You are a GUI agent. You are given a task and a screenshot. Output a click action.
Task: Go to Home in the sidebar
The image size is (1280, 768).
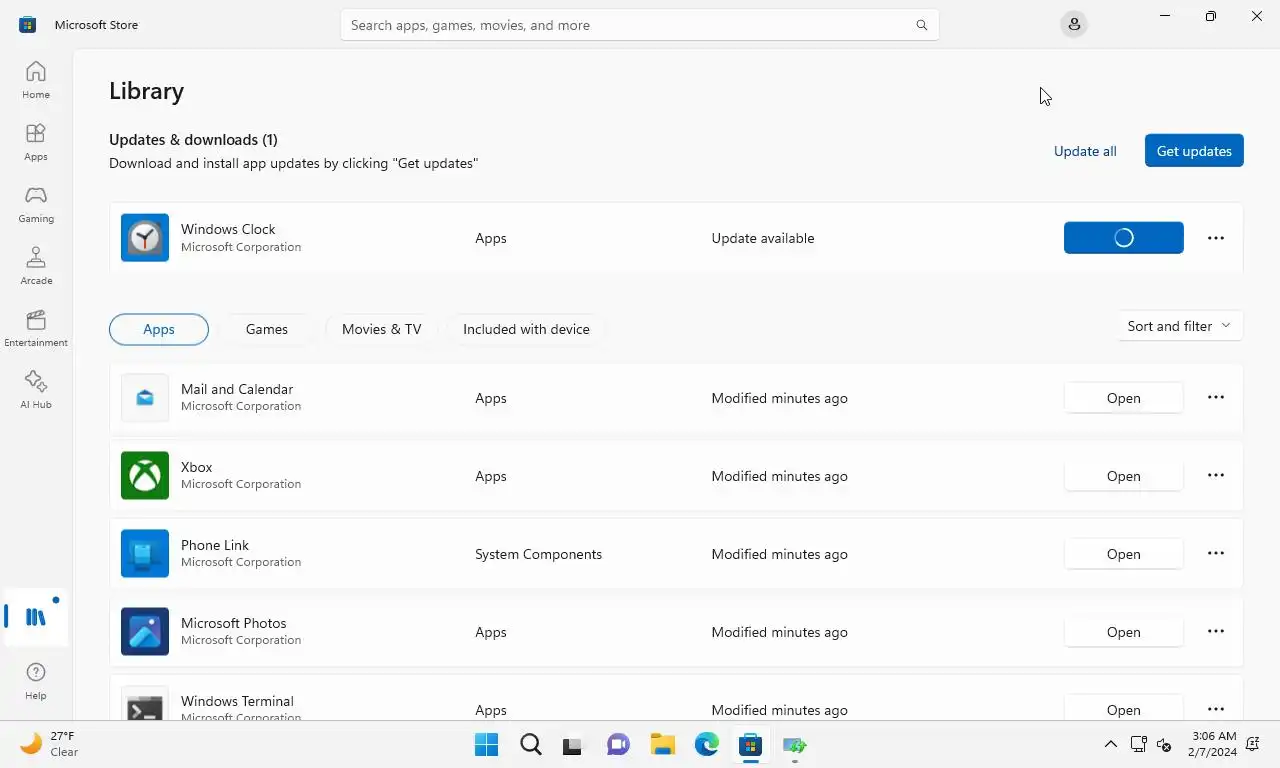click(36, 80)
